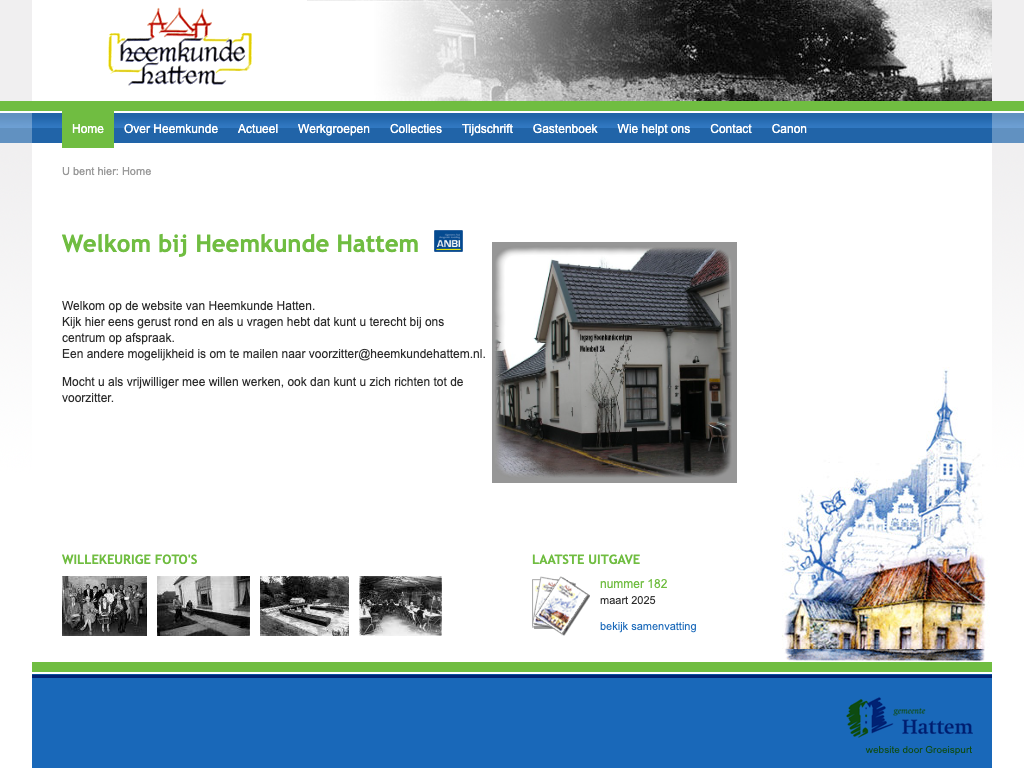This screenshot has width=1024, height=768.
Task: Click the WILLEKEURIGE FOTO'S heading
Action: (x=129, y=560)
